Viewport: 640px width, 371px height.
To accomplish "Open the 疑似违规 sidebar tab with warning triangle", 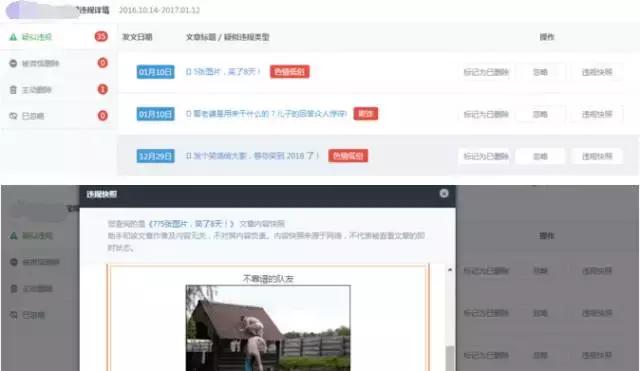I will 58,37.
